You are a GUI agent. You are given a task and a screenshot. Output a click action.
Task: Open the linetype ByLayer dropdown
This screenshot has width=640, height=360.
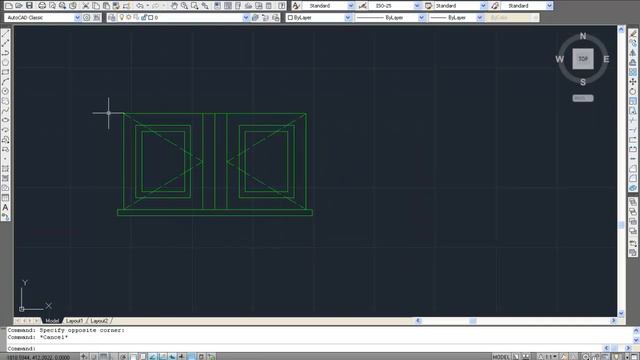click(422, 18)
